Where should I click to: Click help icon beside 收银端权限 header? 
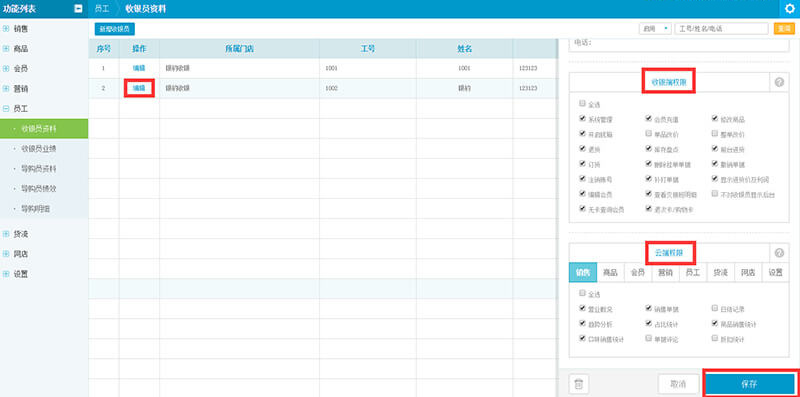click(779, 82)
